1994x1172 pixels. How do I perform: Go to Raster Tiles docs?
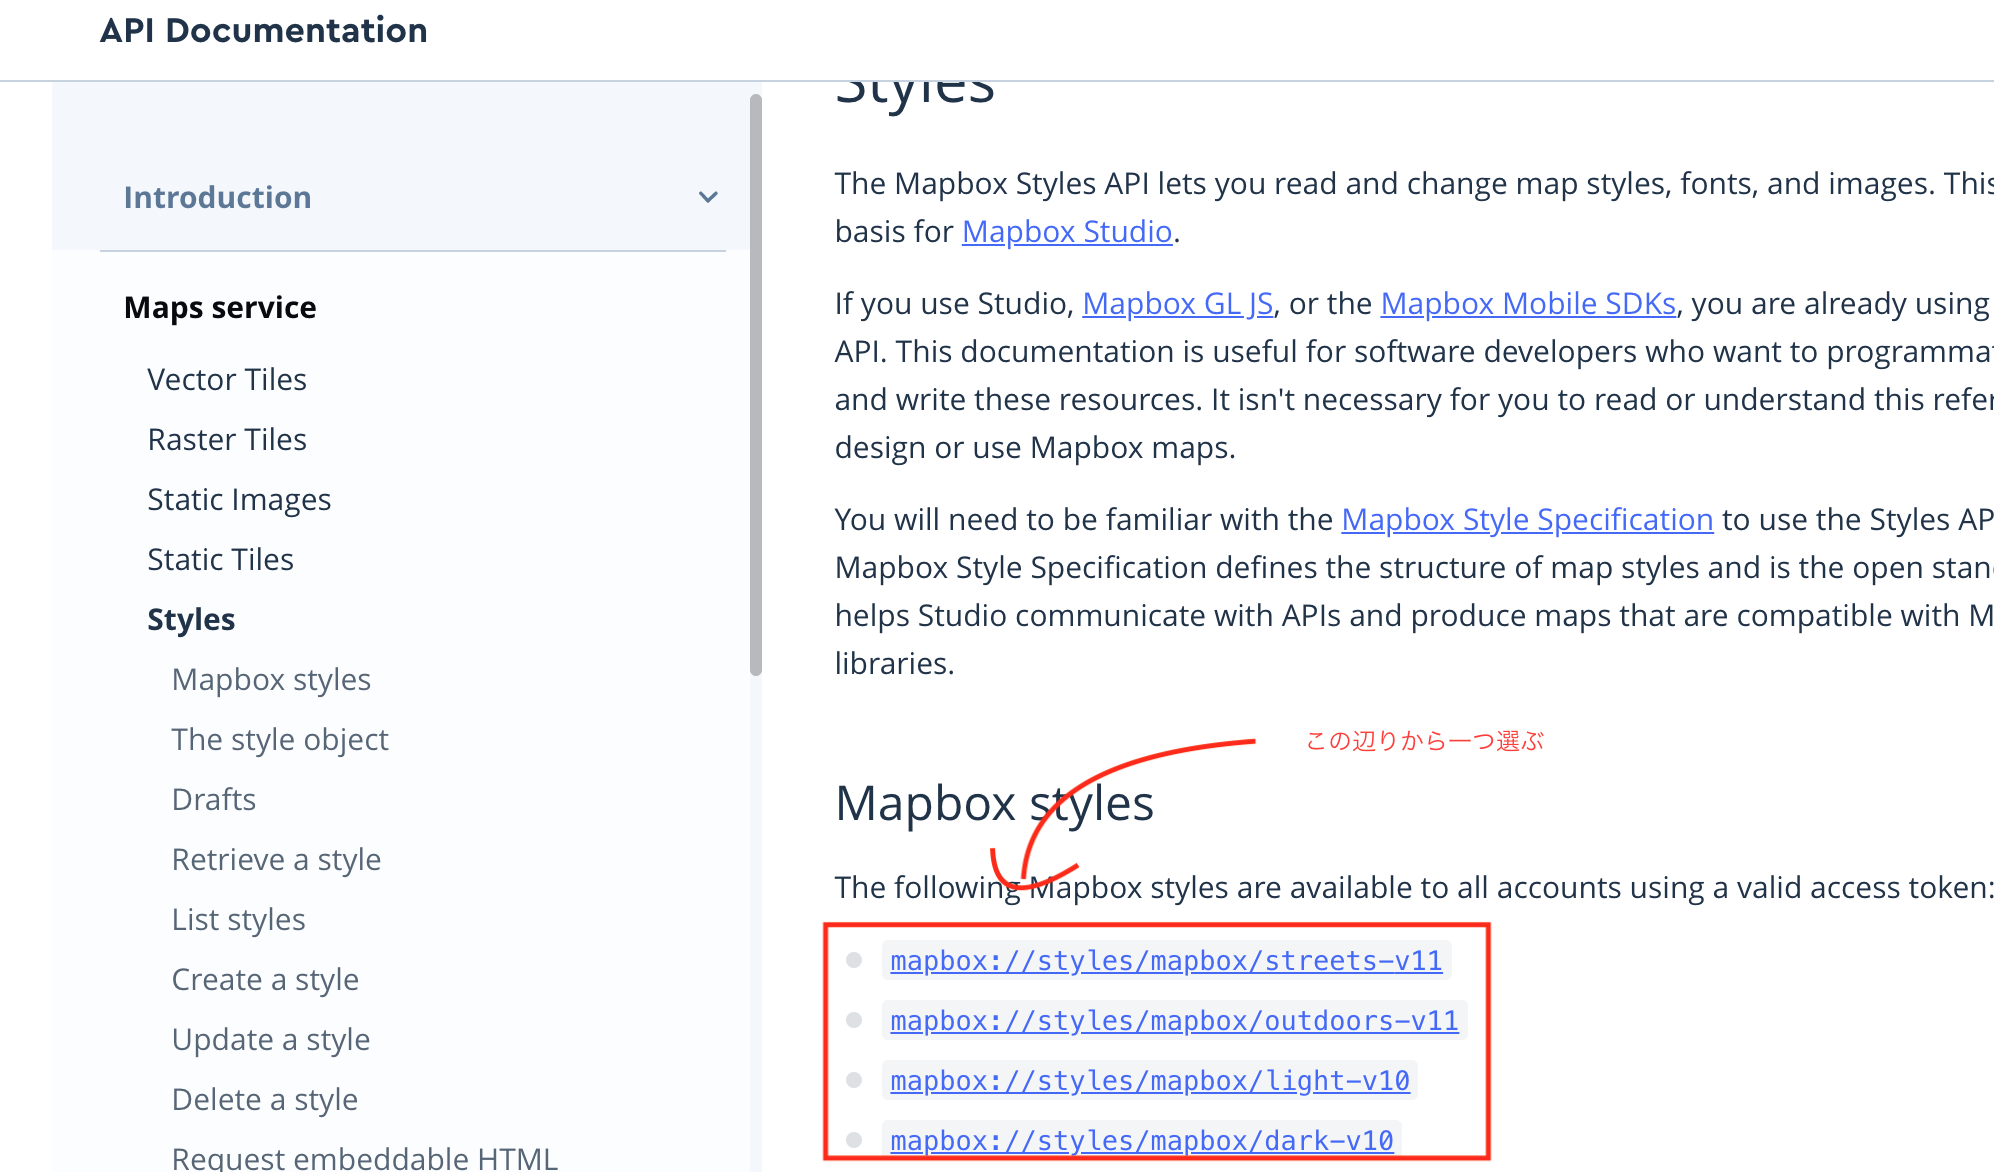(226, 439)
